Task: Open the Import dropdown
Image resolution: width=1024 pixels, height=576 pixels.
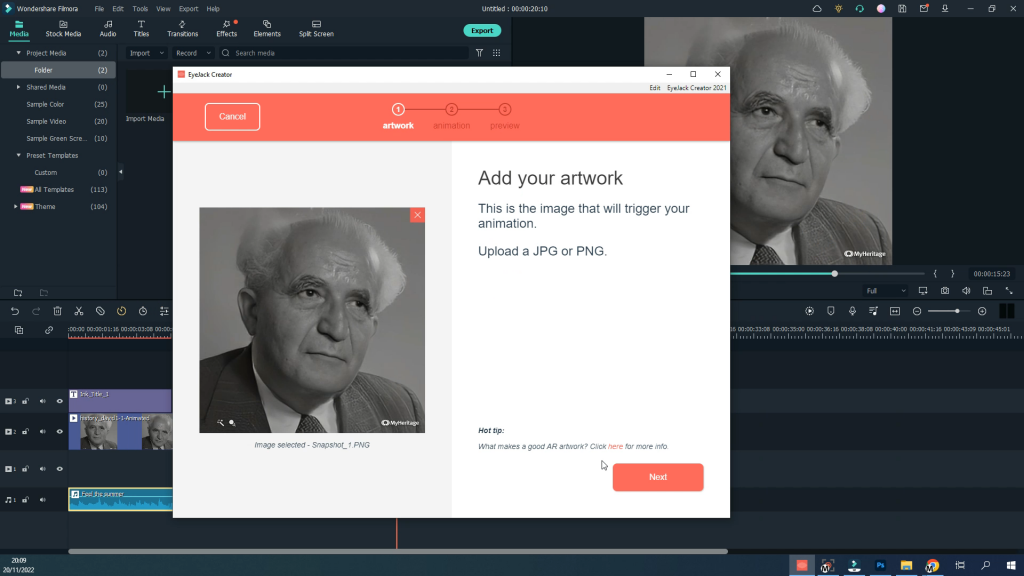Action: coord(146,53)
